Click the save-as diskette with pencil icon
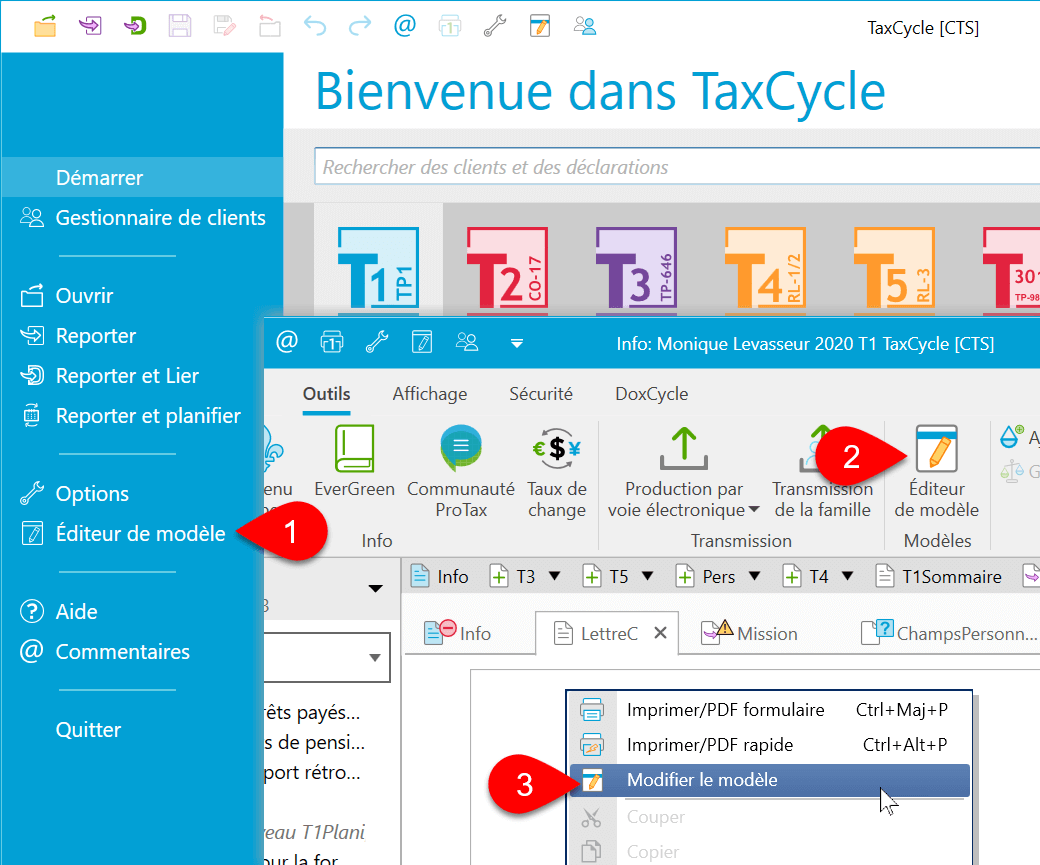Image resolution: width=1040 pixels, height=865 pixels. coord(225,27)
